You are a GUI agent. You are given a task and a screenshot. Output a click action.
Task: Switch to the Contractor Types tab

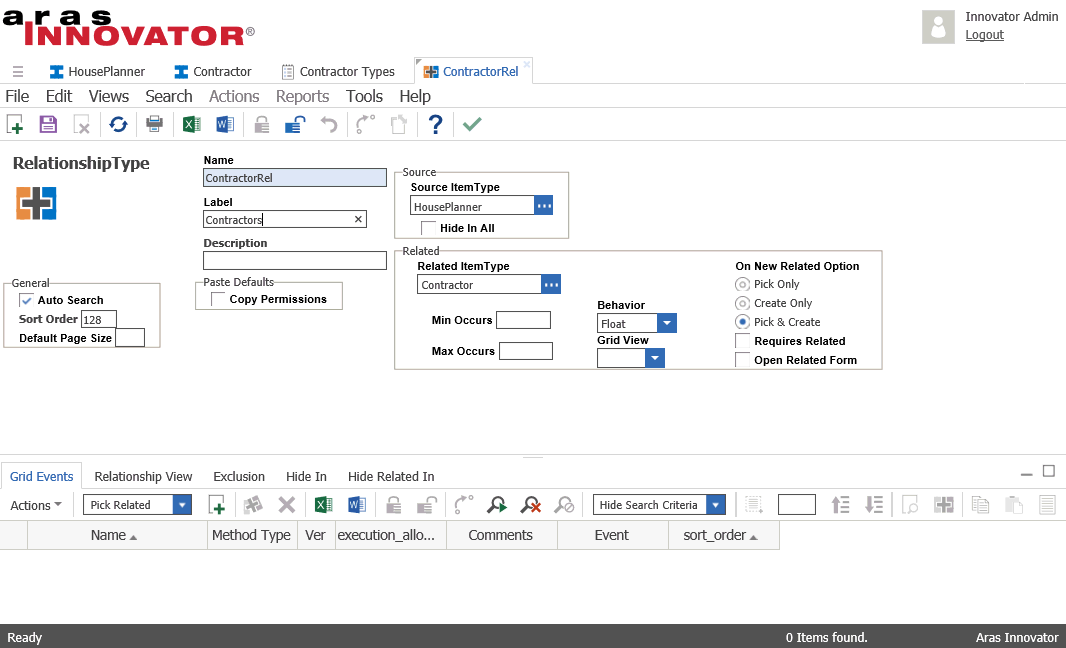point(338,71)
